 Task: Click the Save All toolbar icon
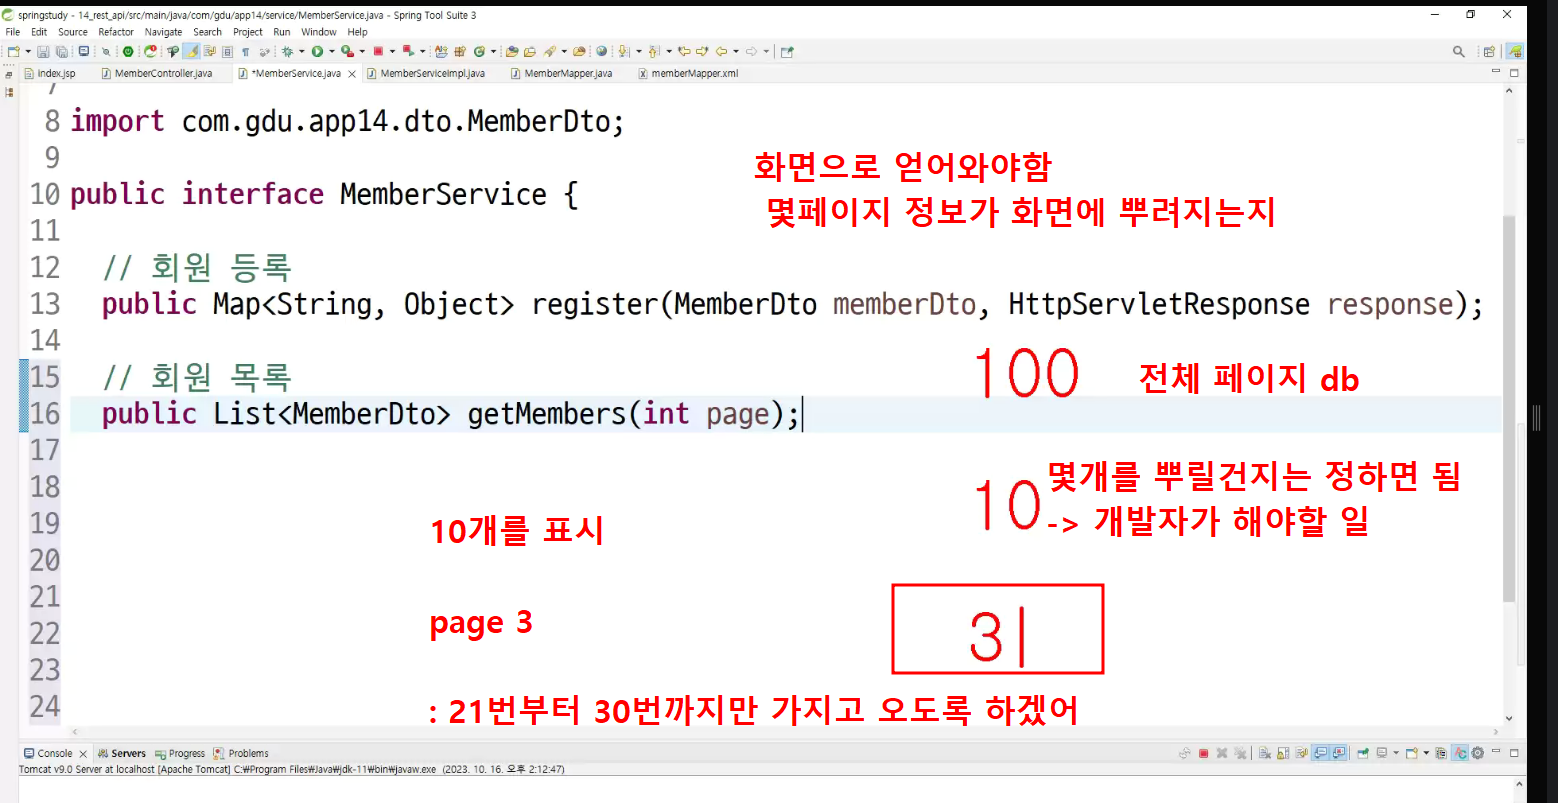(x=62, y=51)
